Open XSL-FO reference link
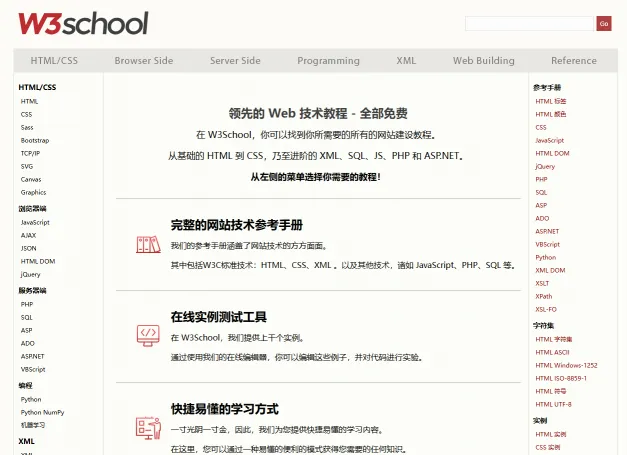The width and height of the screenshot is (627, 455). click(546, 309)
